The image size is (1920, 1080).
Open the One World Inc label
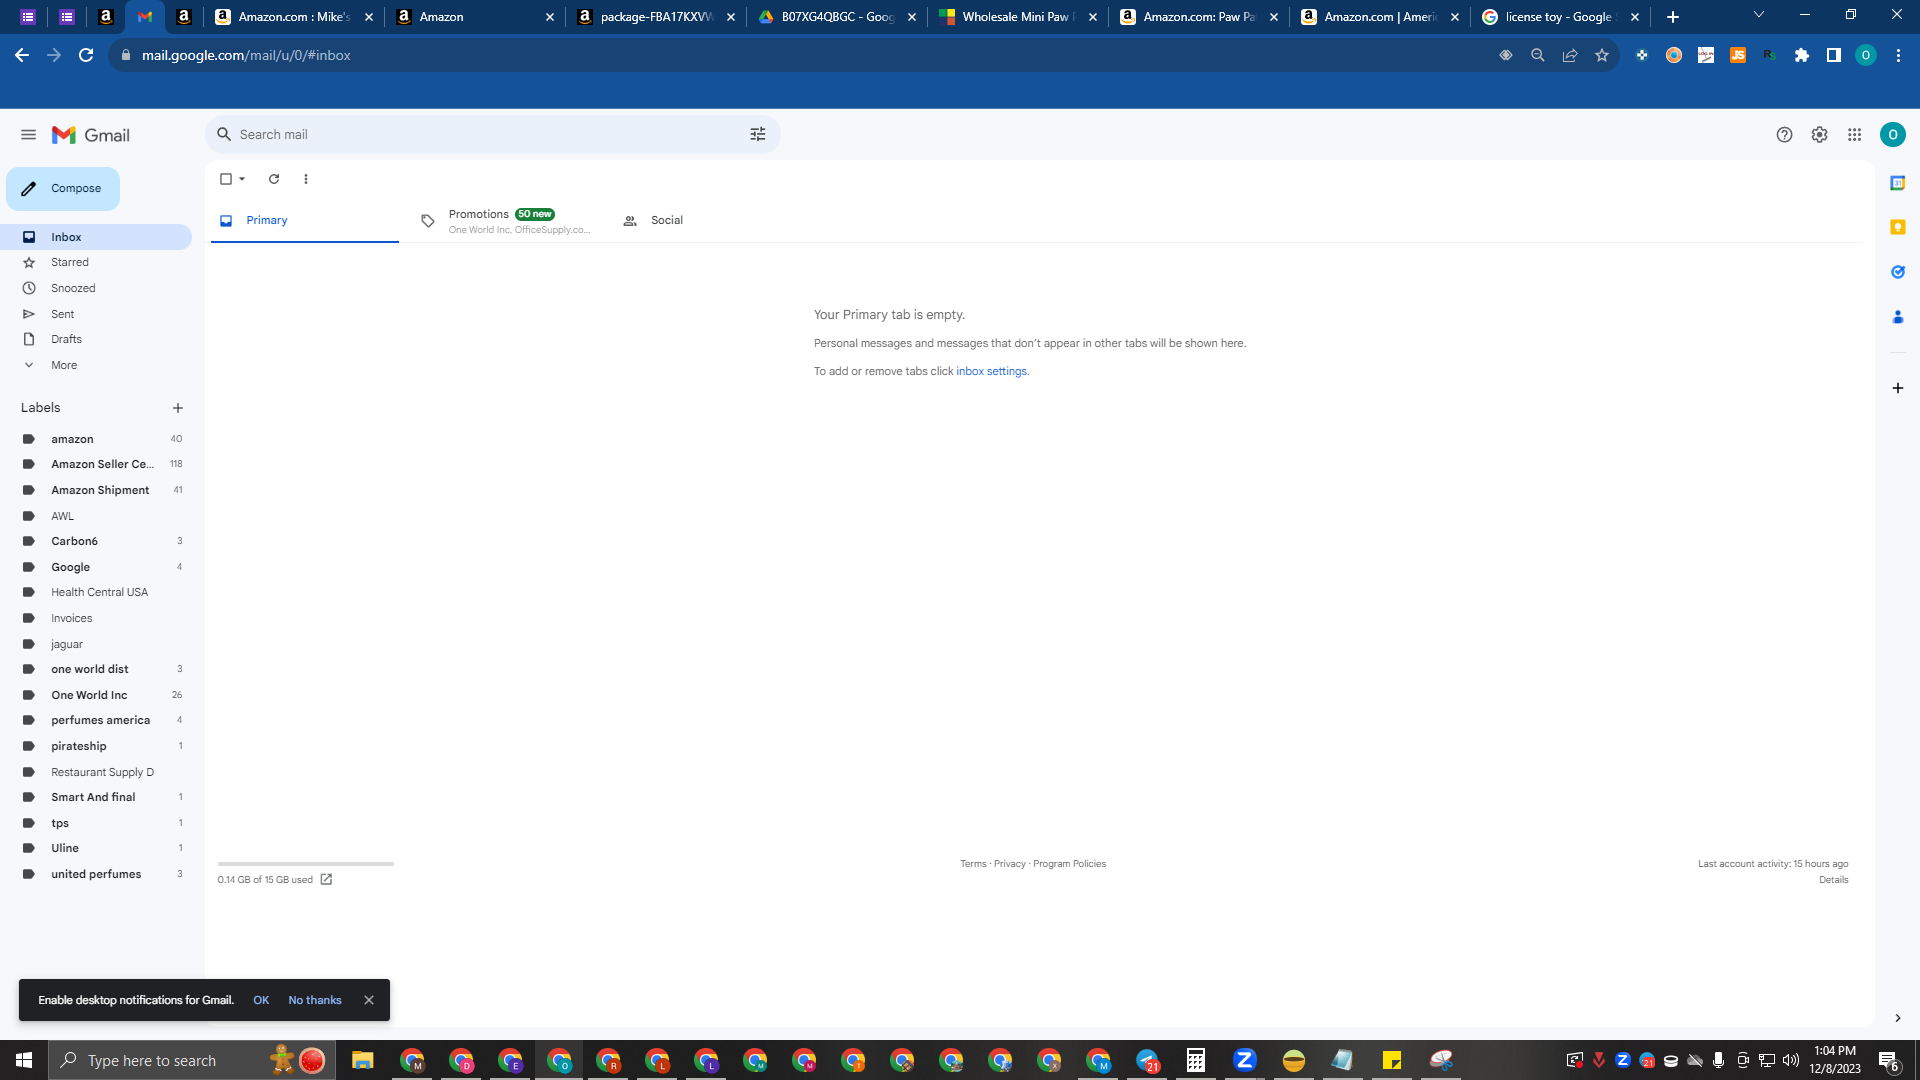coord(89,695)
